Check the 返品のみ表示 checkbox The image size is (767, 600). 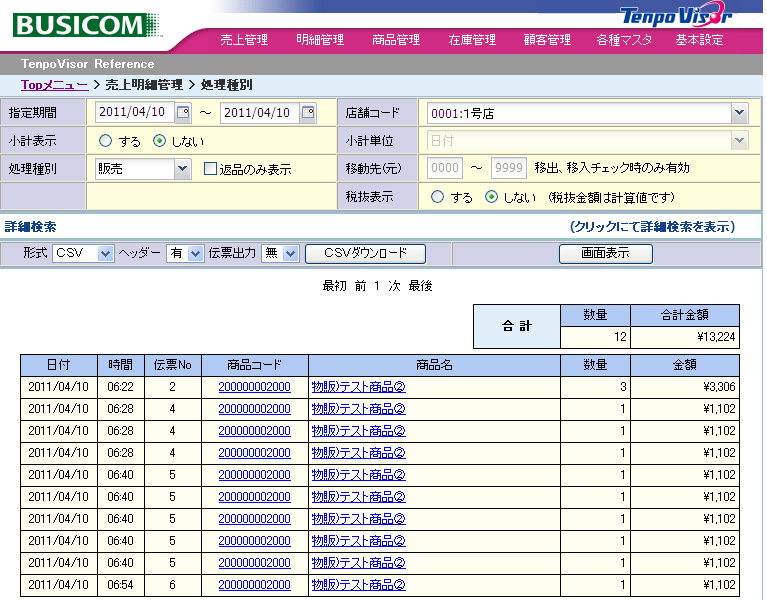(x=210, y=169)
